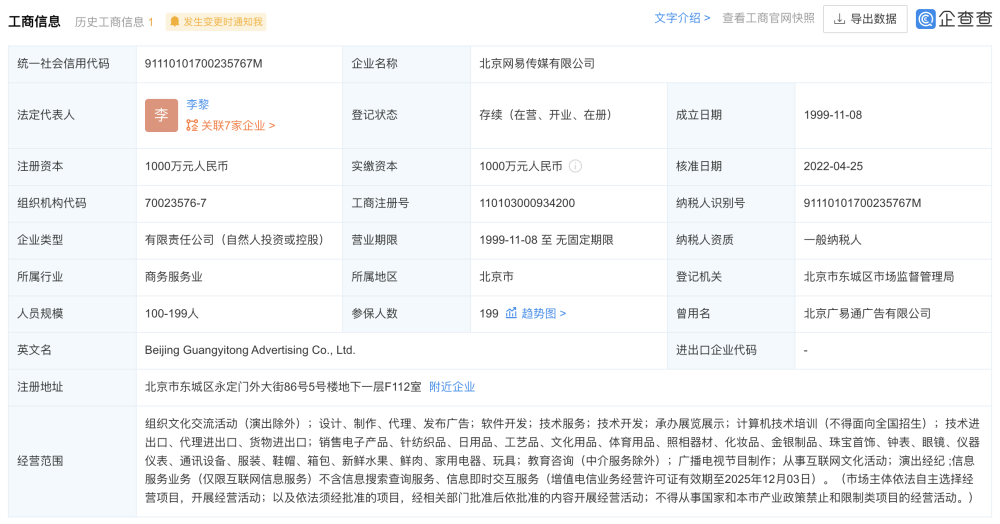Enable 发生变更时通知我 alert
The image size is (1000, 524).
click(216, 22)
